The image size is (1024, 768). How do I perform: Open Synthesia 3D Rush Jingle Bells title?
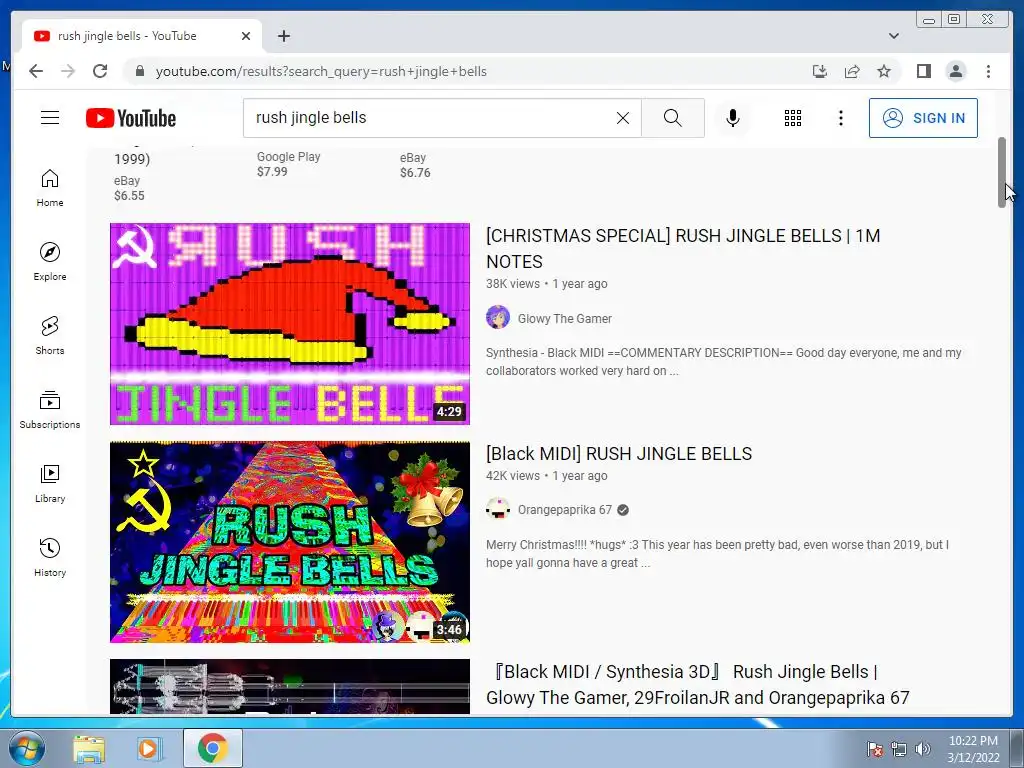tap(697, 684)
